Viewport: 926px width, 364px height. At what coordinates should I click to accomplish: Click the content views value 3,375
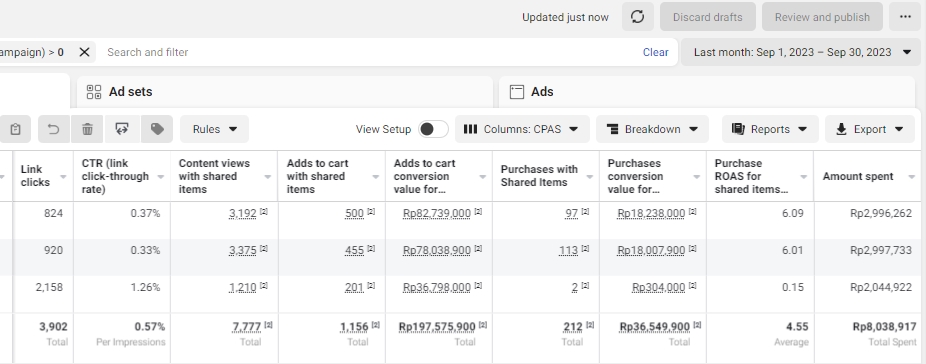click(x=243, y=251)
